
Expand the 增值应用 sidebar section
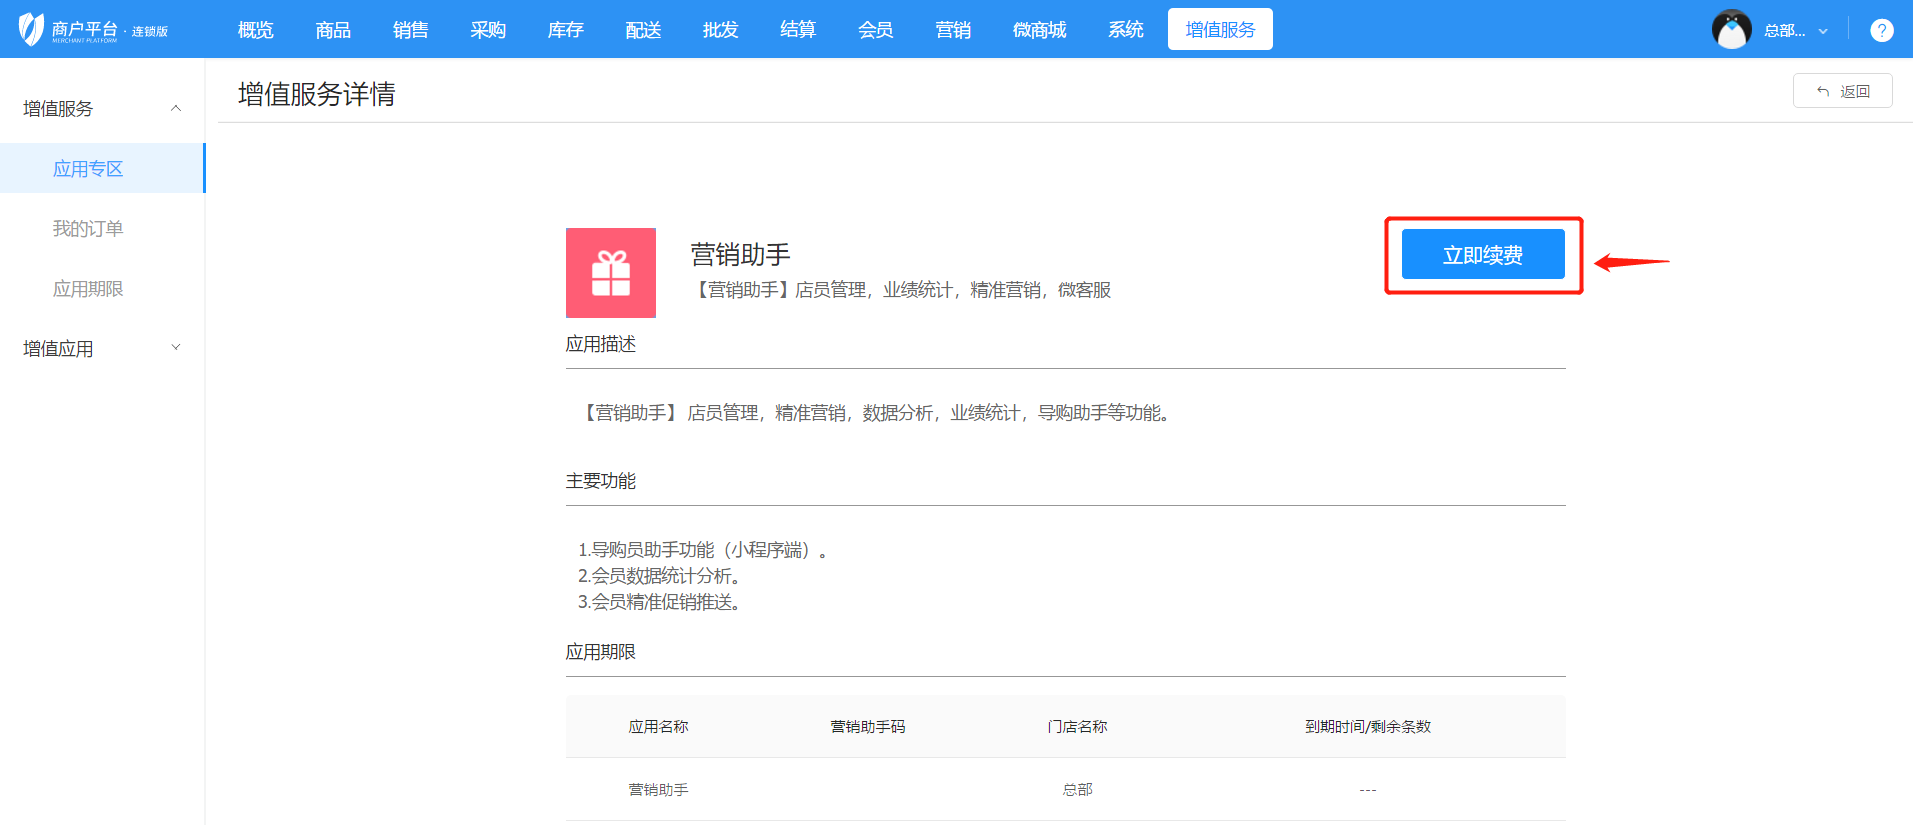pos(176,348)
